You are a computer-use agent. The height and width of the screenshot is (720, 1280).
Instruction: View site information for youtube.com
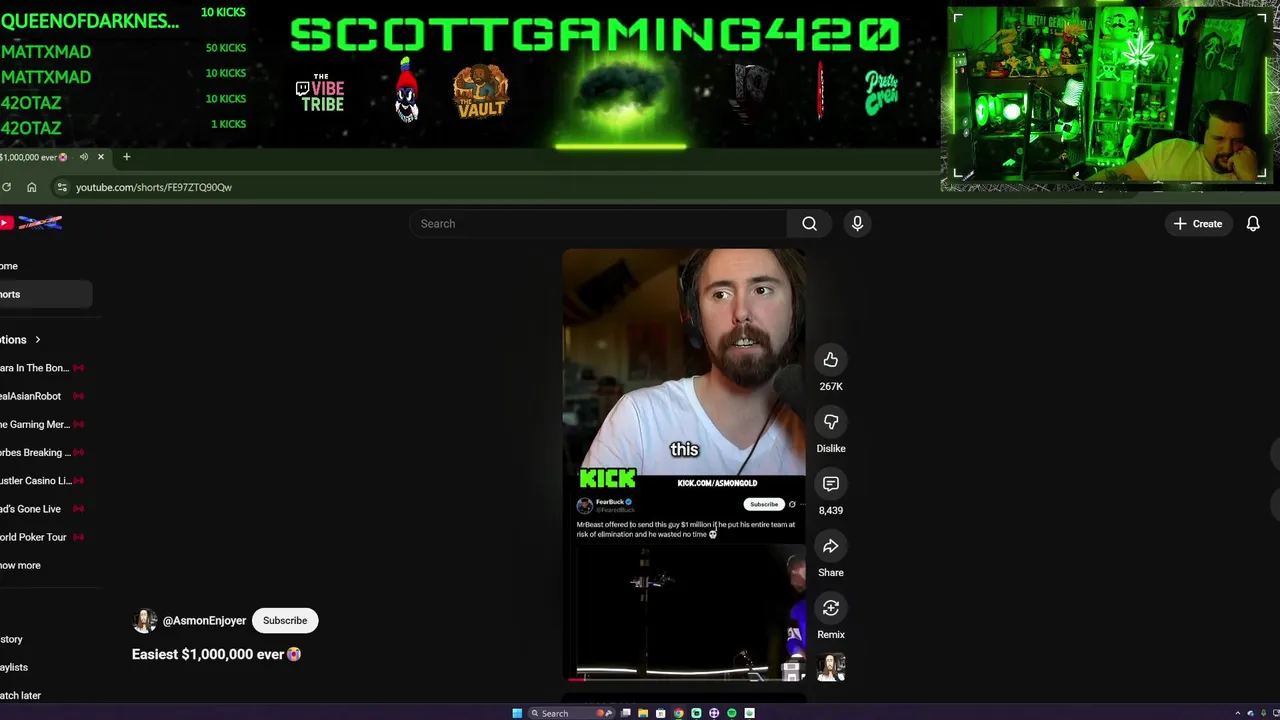point(62,187)
